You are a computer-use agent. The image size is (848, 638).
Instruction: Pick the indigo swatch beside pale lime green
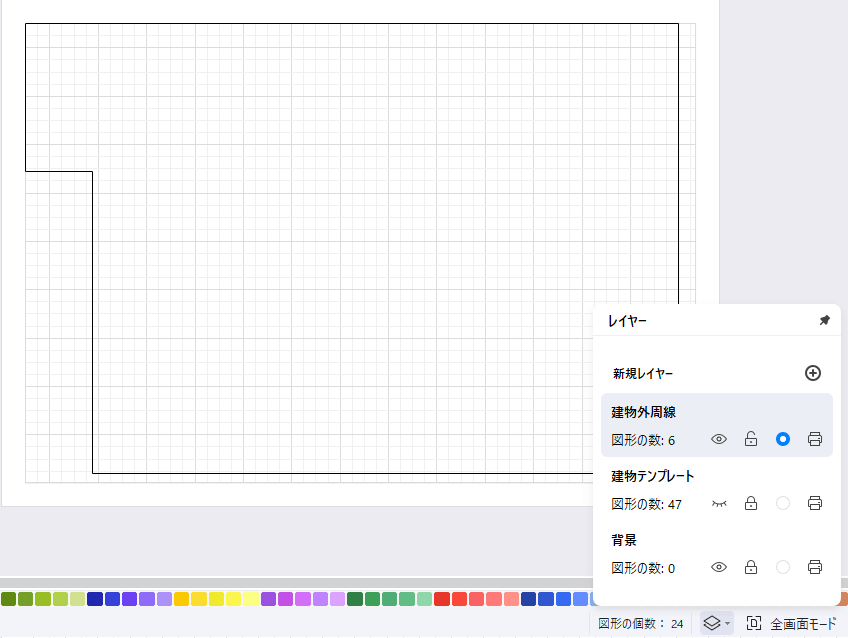[95, 599]
